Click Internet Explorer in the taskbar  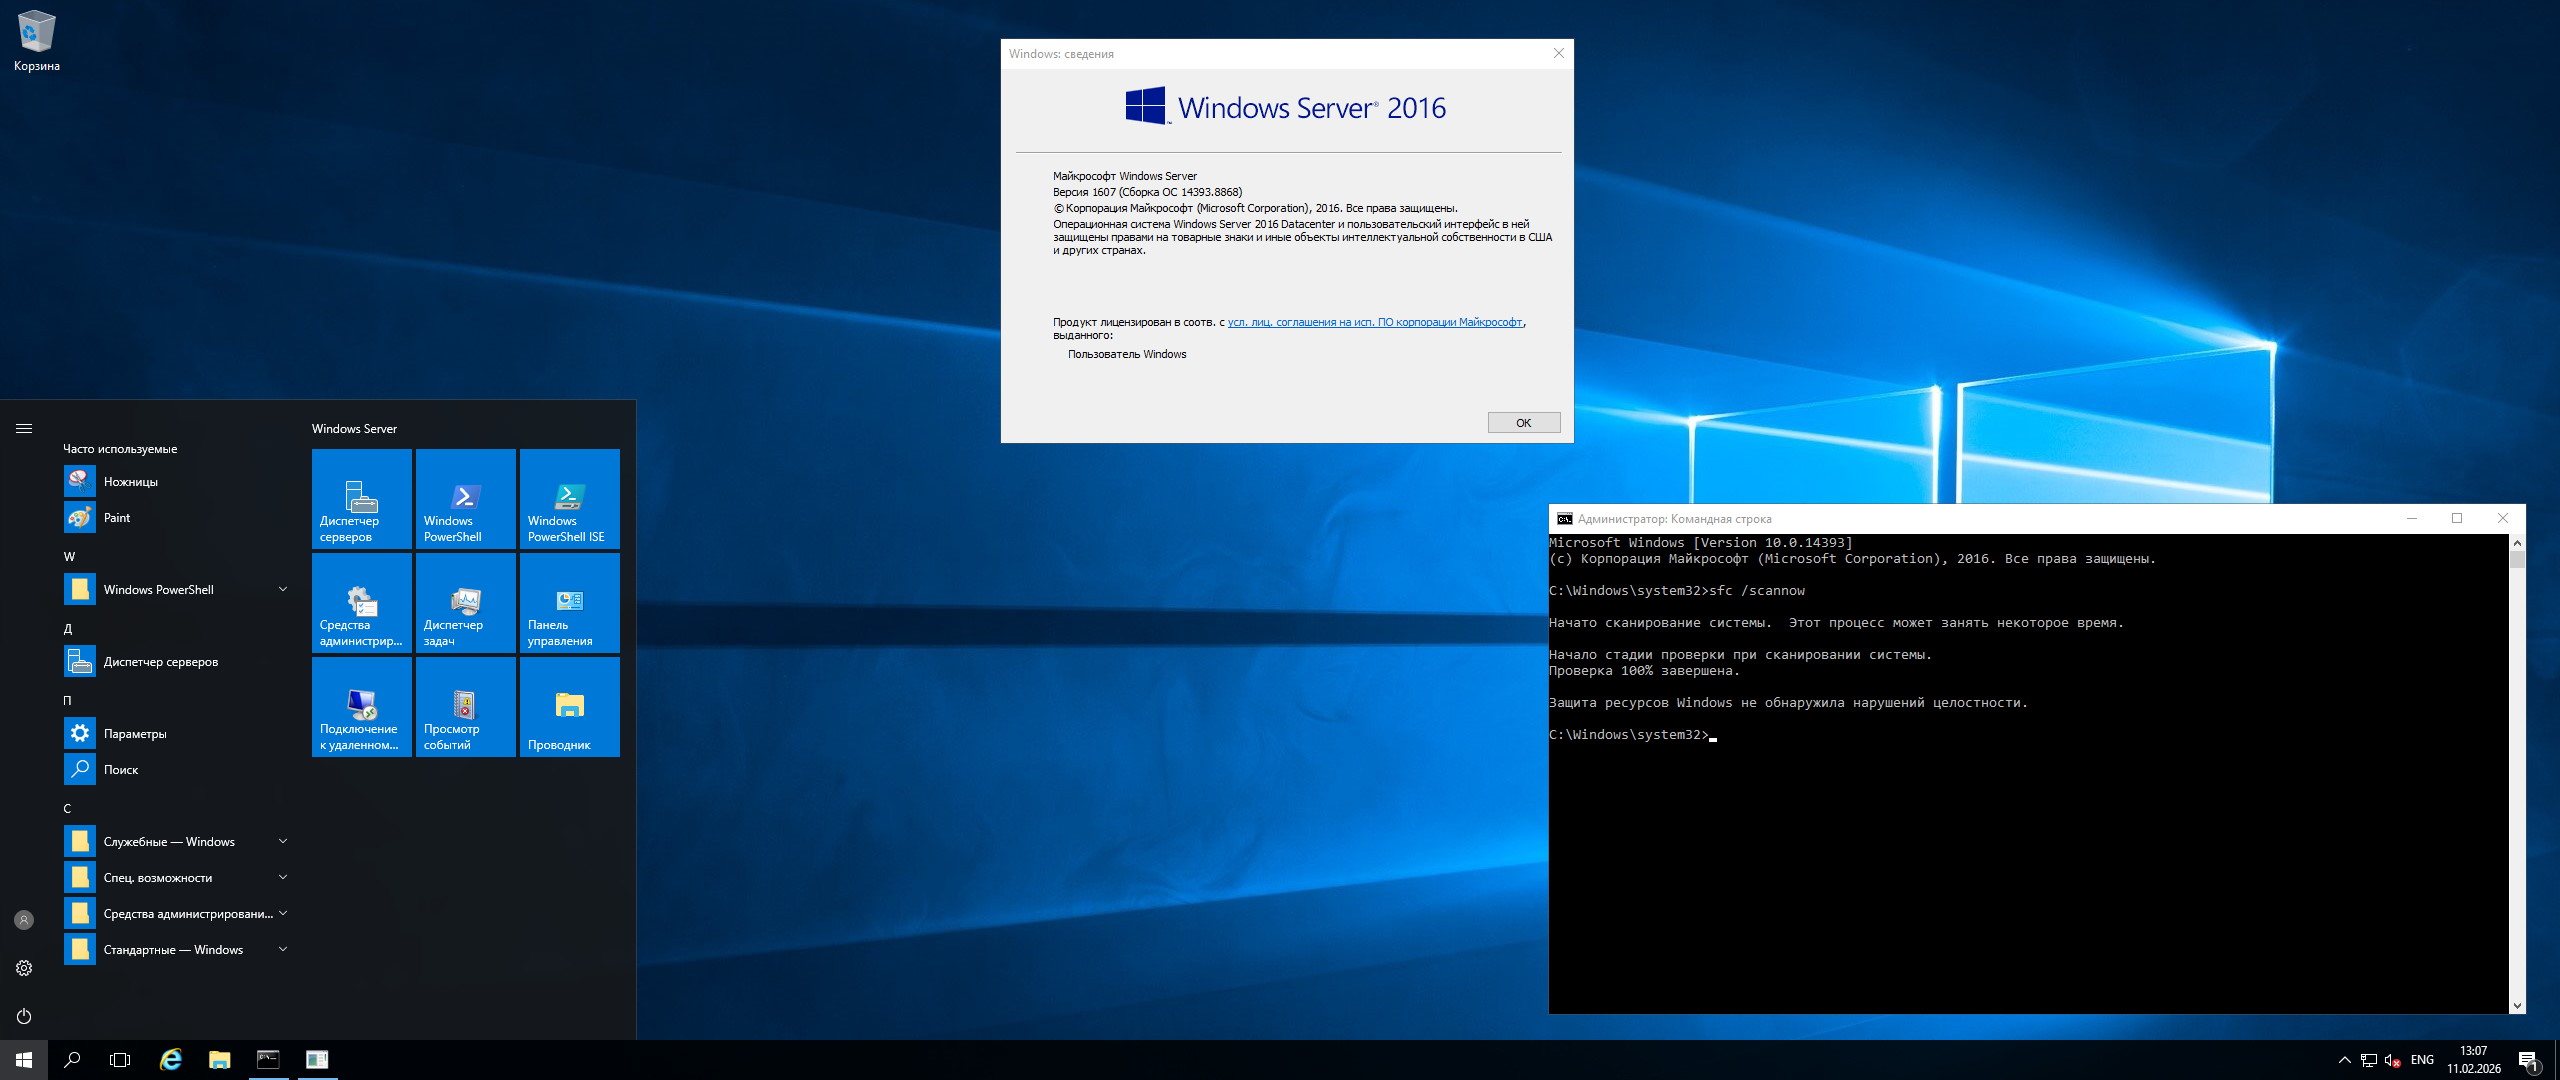pyautogui.click(x=171, y=1060)
